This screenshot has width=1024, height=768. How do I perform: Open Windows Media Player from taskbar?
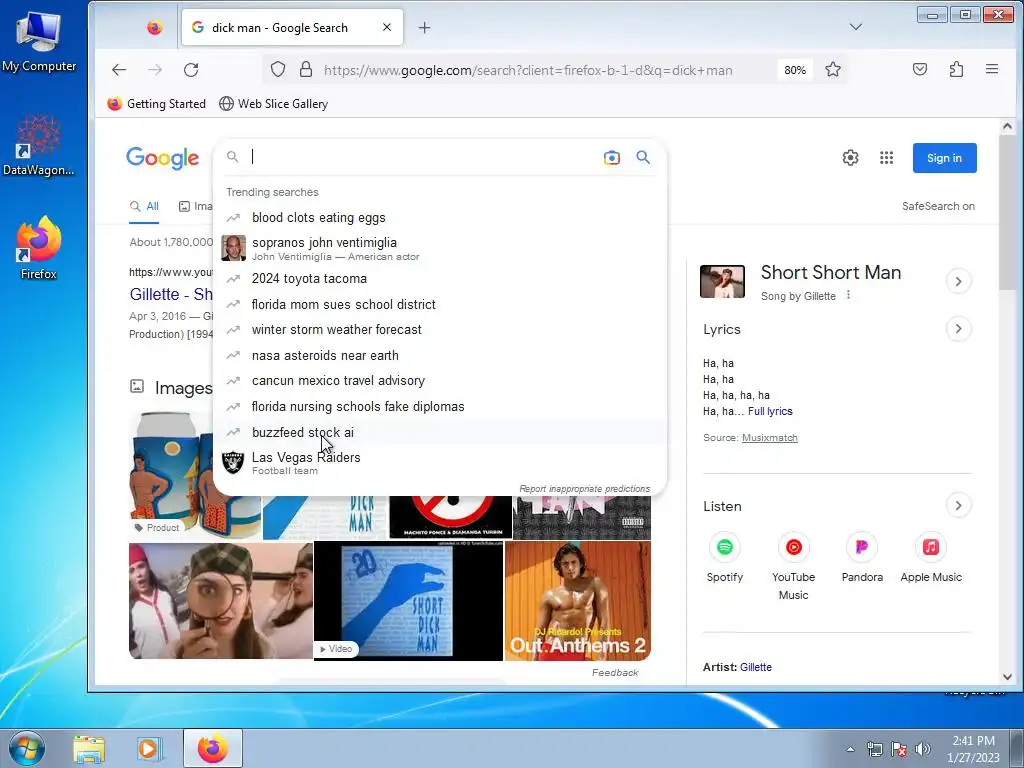149,749
